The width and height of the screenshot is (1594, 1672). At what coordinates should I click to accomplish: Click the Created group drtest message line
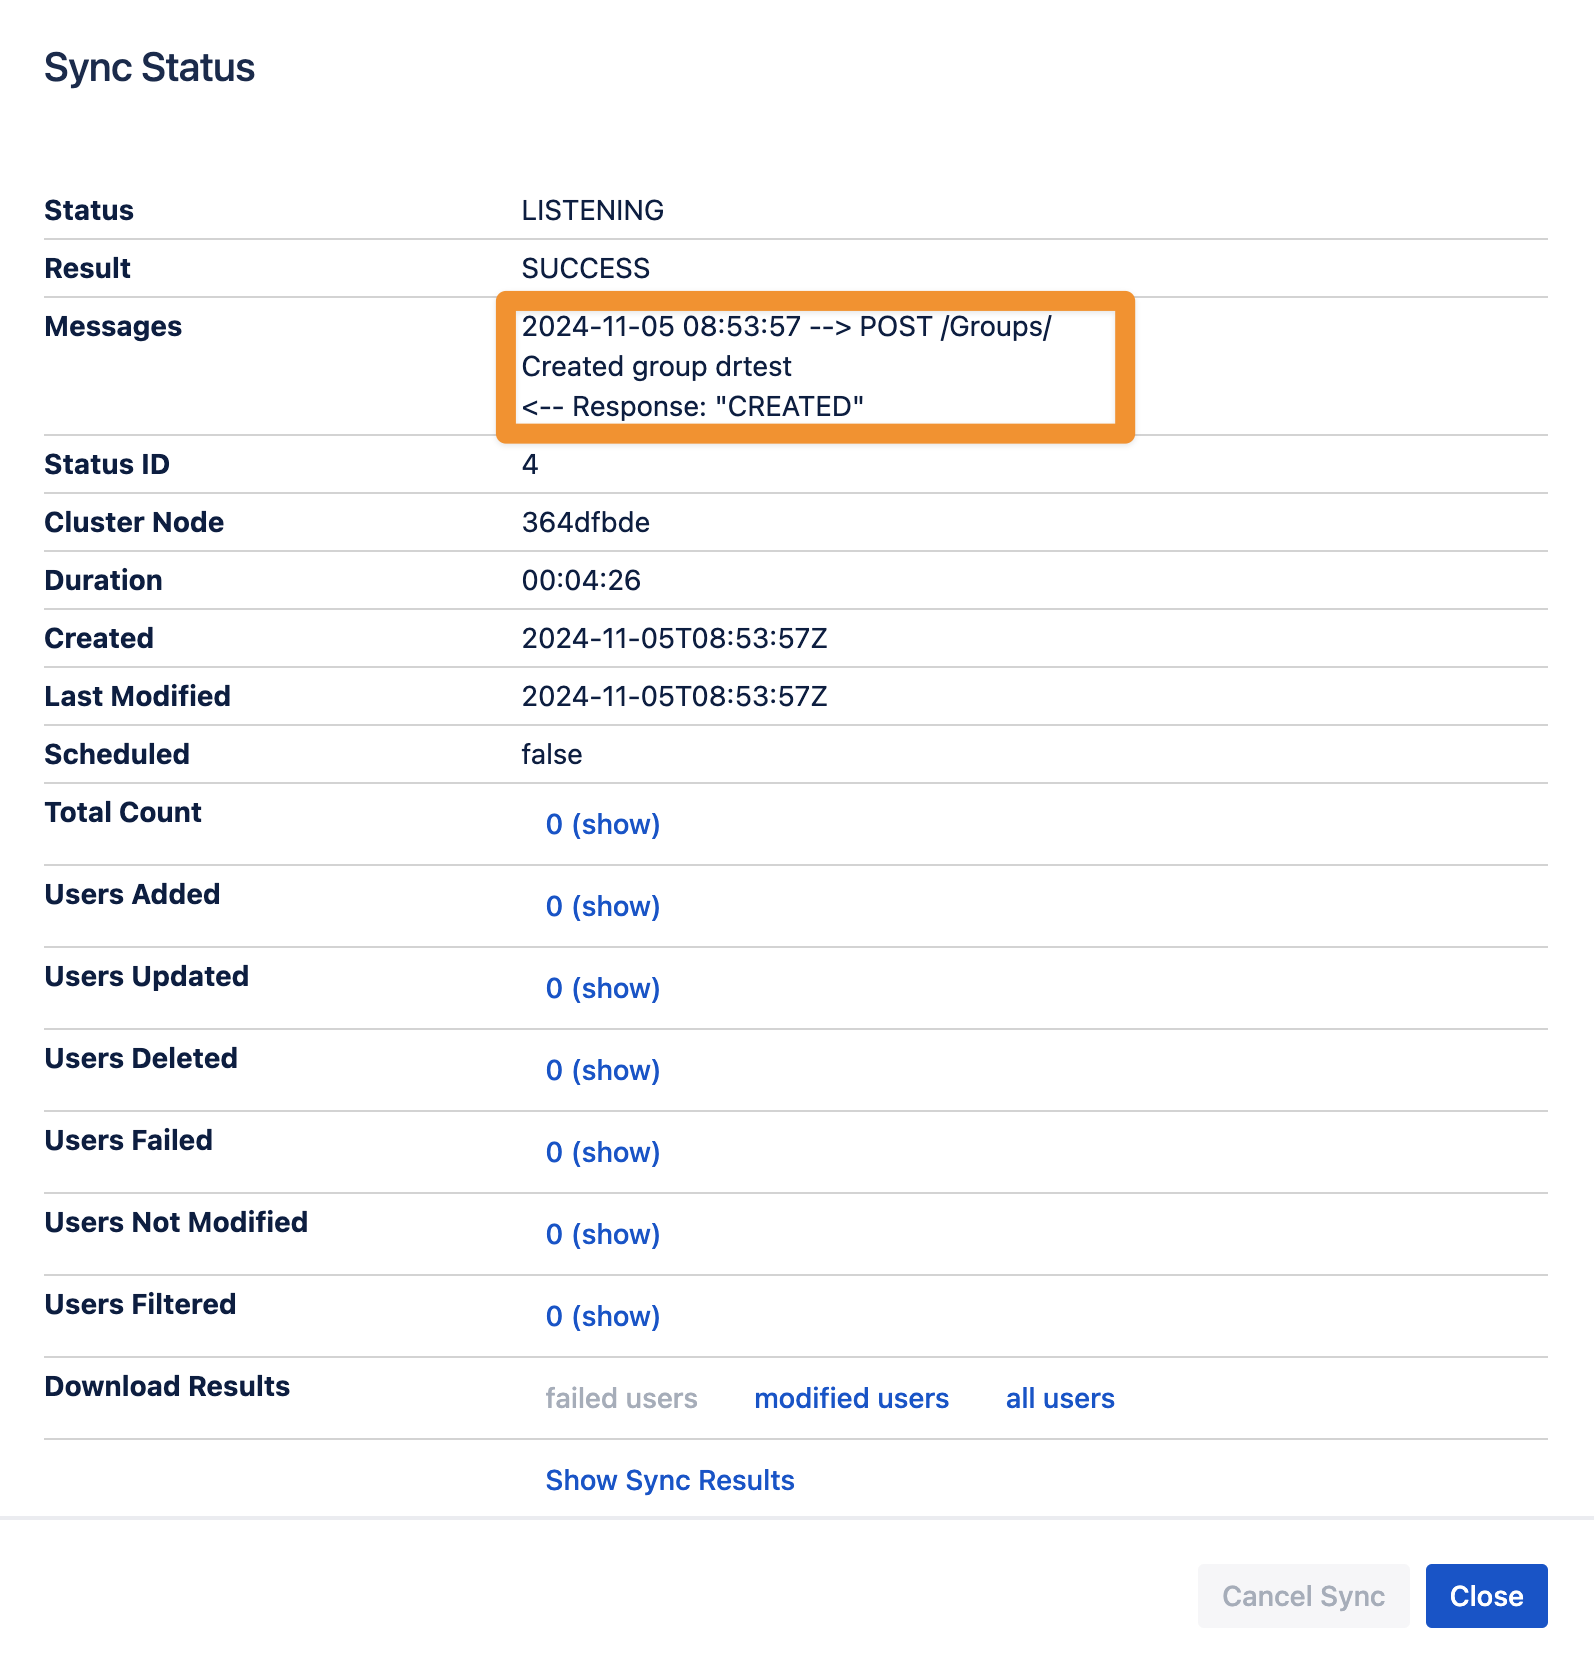pos(656,367)
